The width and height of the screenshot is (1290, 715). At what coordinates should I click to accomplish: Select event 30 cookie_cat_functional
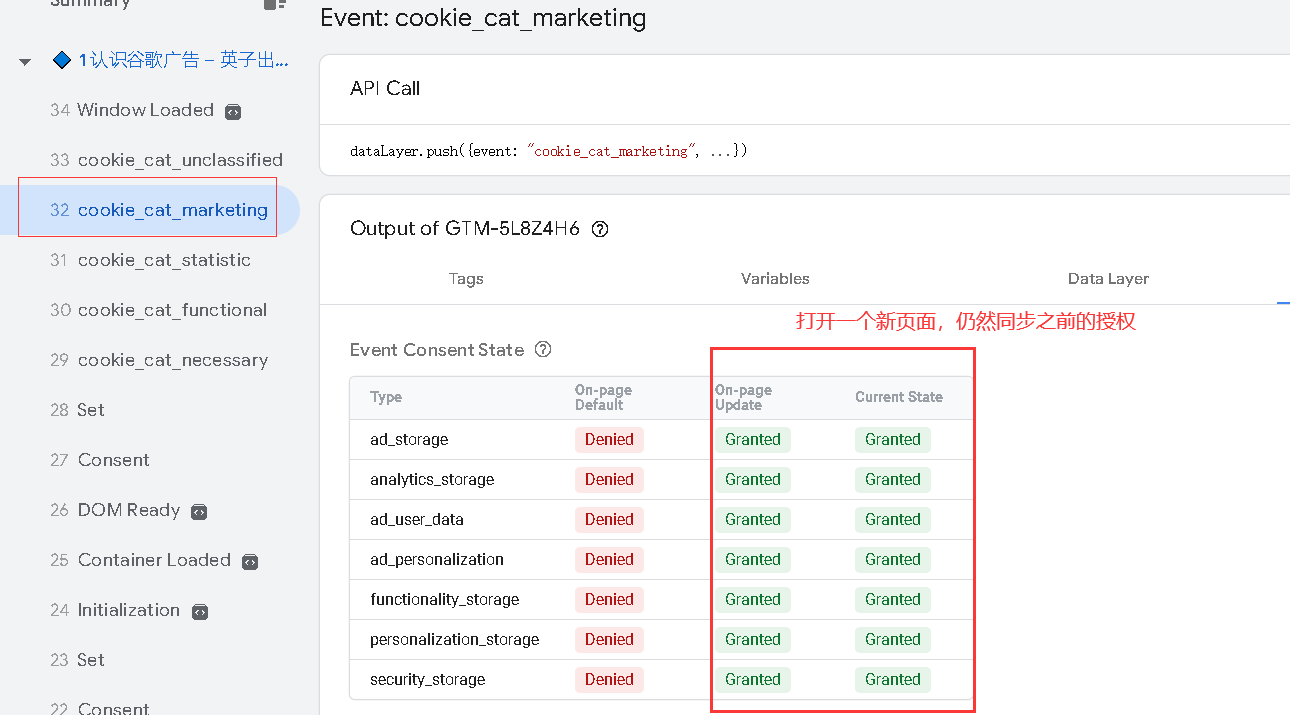click(x=158, y=310)
